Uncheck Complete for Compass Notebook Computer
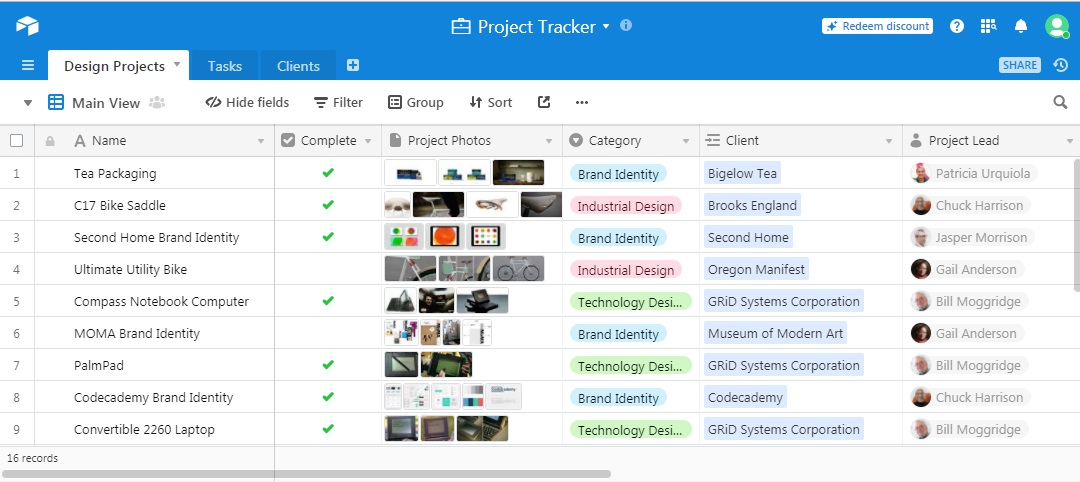Screen dimensions: 1080x482 (328, 300)
